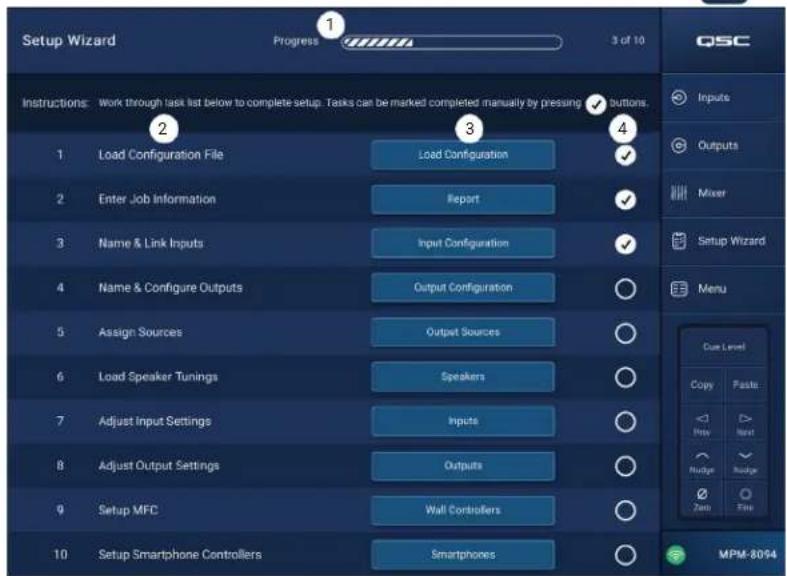
Task: Click the Outputs sidebar arrow icon
Action: (679, 146)
